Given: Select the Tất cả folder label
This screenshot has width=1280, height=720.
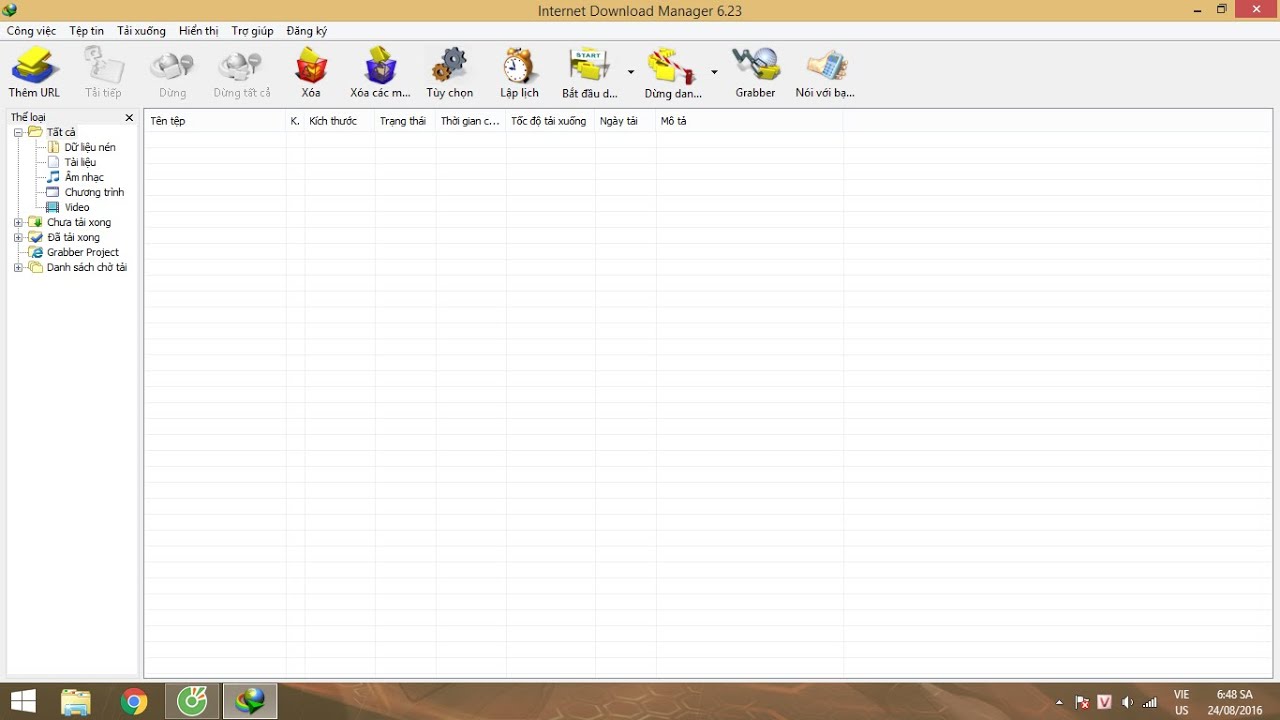Looking at the screenshot, I should coord(61,132).
